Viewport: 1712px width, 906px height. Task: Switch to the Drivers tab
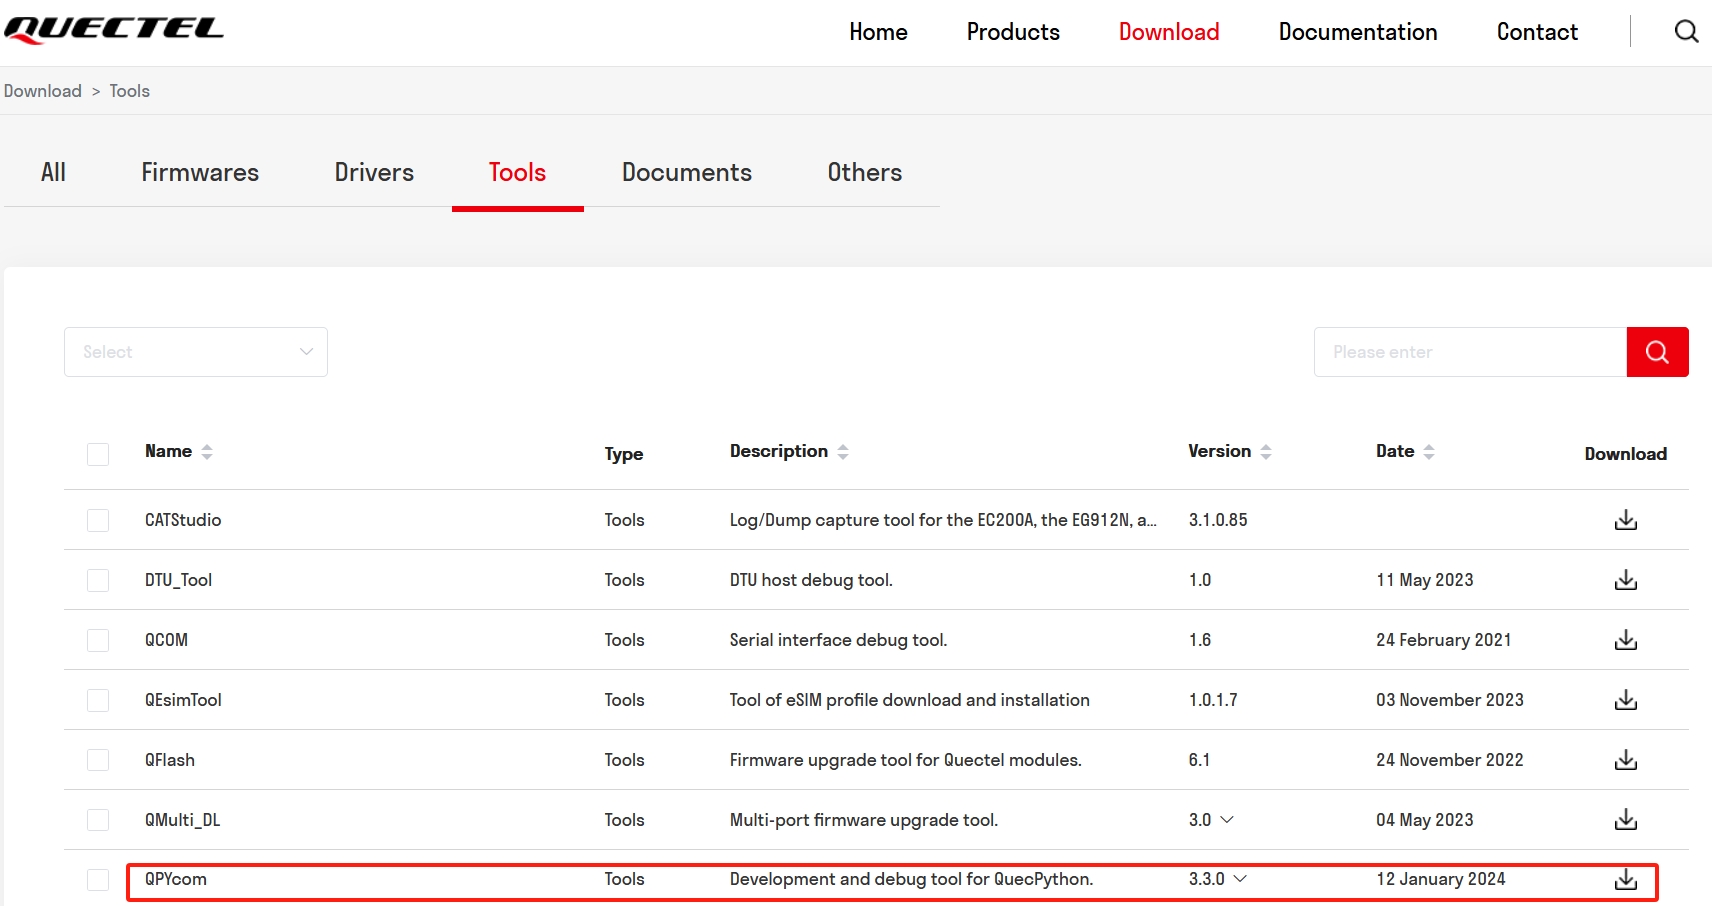[x=374, y=172]
